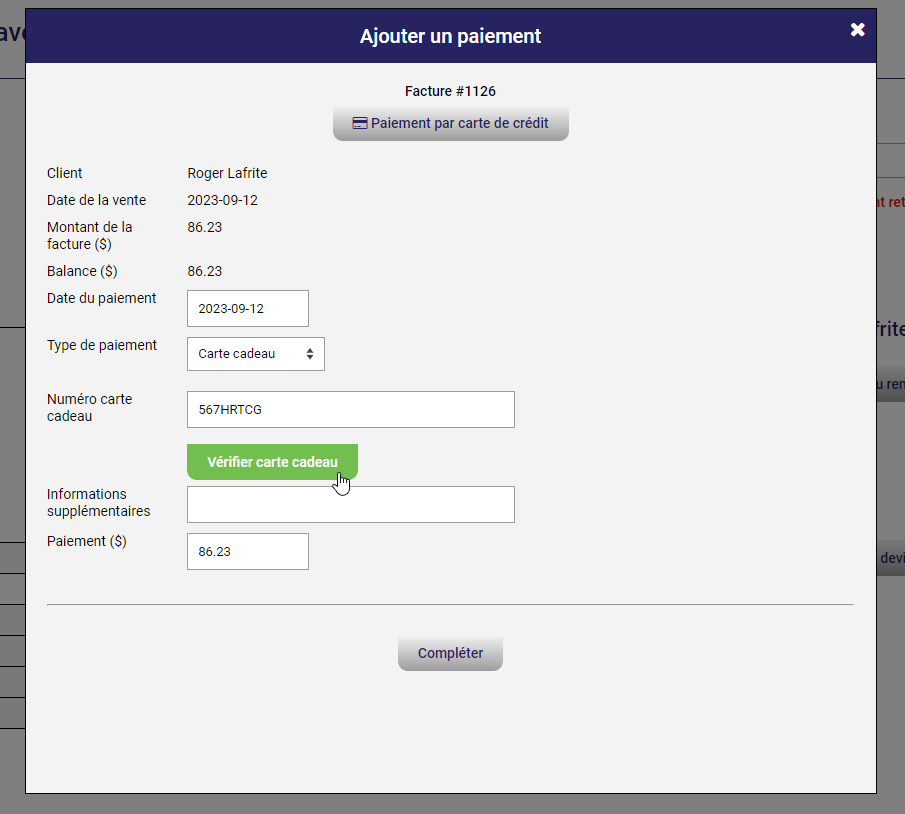
Task: Click Compléter to finish the payment
Action: coord(450,653)
